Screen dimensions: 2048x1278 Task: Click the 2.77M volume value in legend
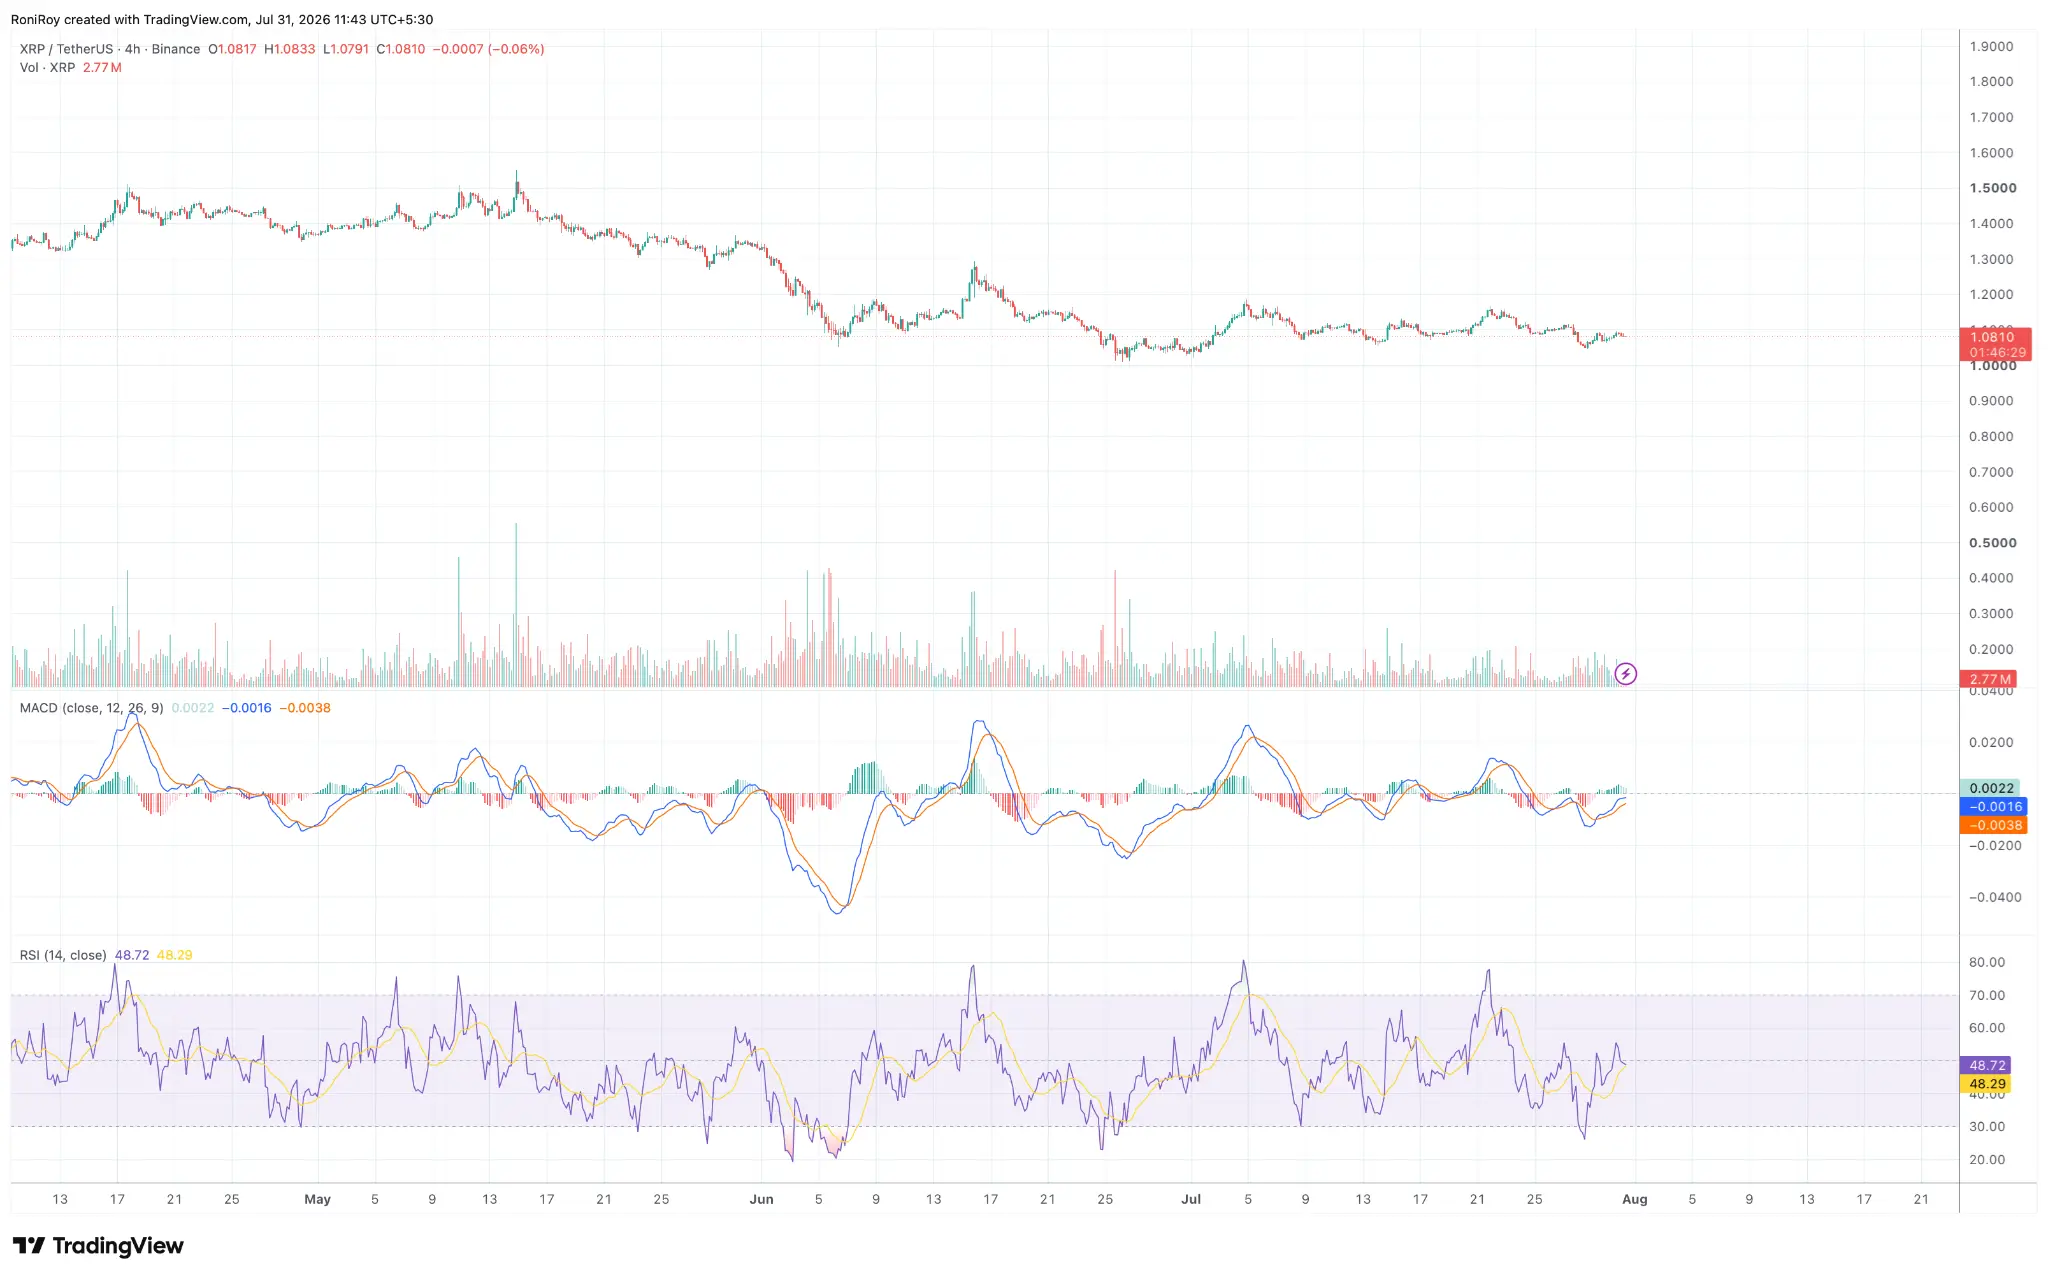coord(102,68)
